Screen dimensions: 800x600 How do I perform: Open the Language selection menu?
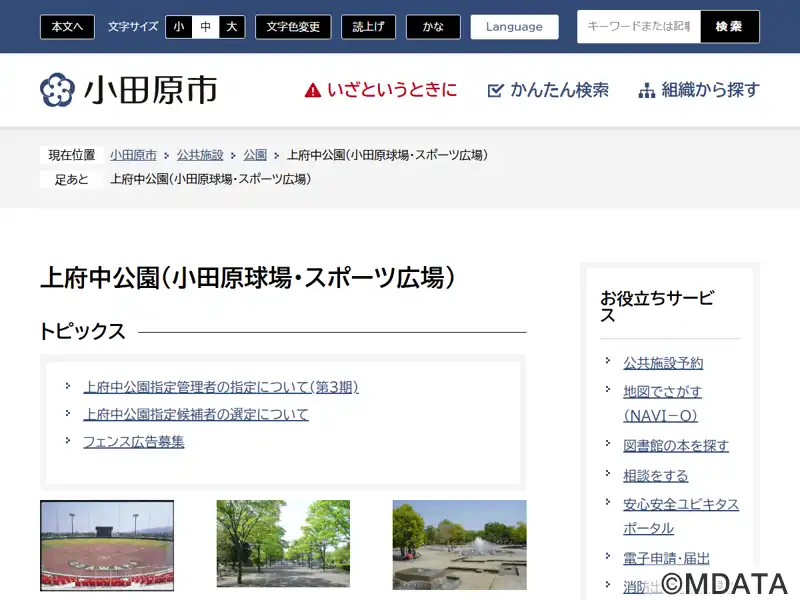[x=514, y=27]
